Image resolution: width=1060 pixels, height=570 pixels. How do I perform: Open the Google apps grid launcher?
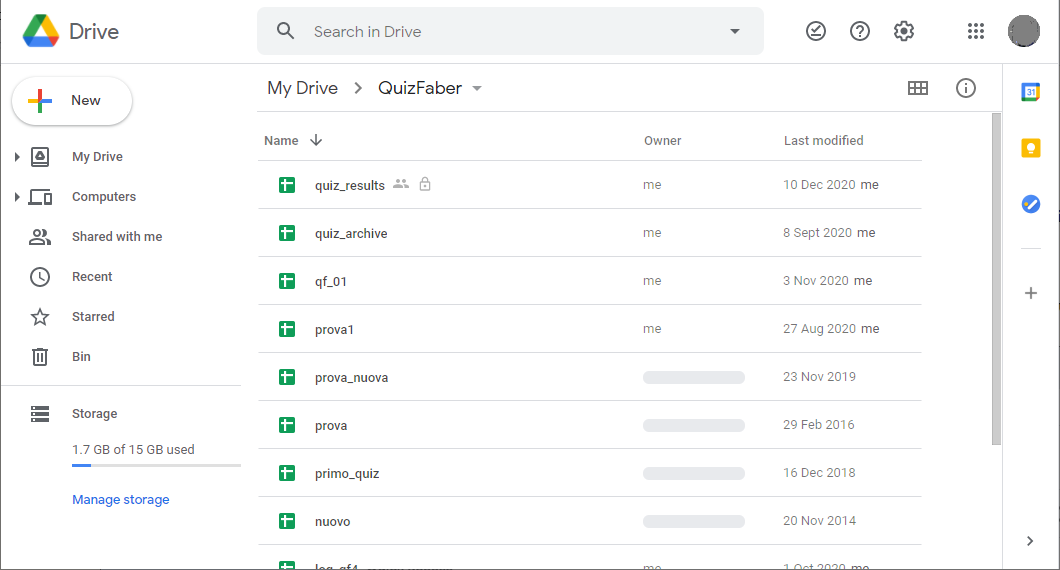click(x=976, y=31)
